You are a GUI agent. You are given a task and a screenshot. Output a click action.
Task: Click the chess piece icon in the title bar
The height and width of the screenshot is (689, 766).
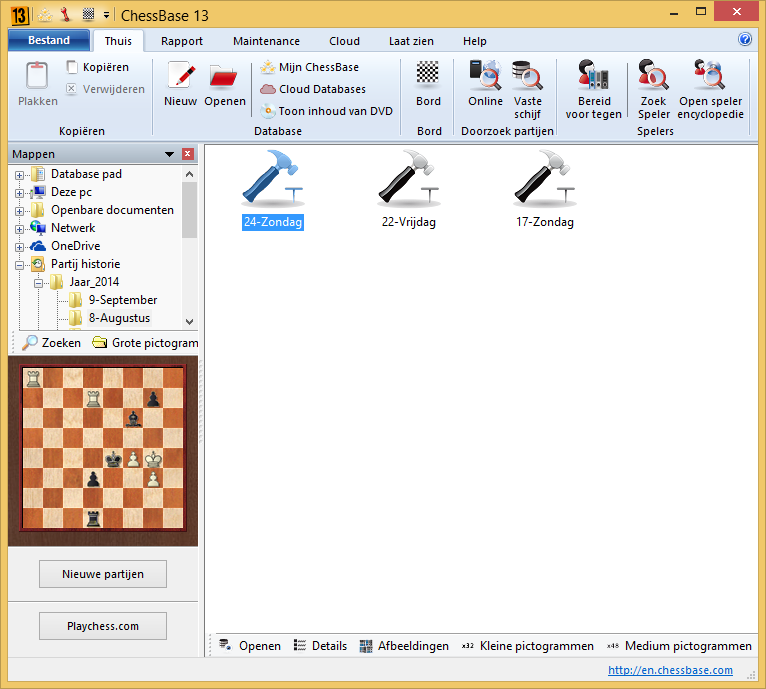(65, 15)
